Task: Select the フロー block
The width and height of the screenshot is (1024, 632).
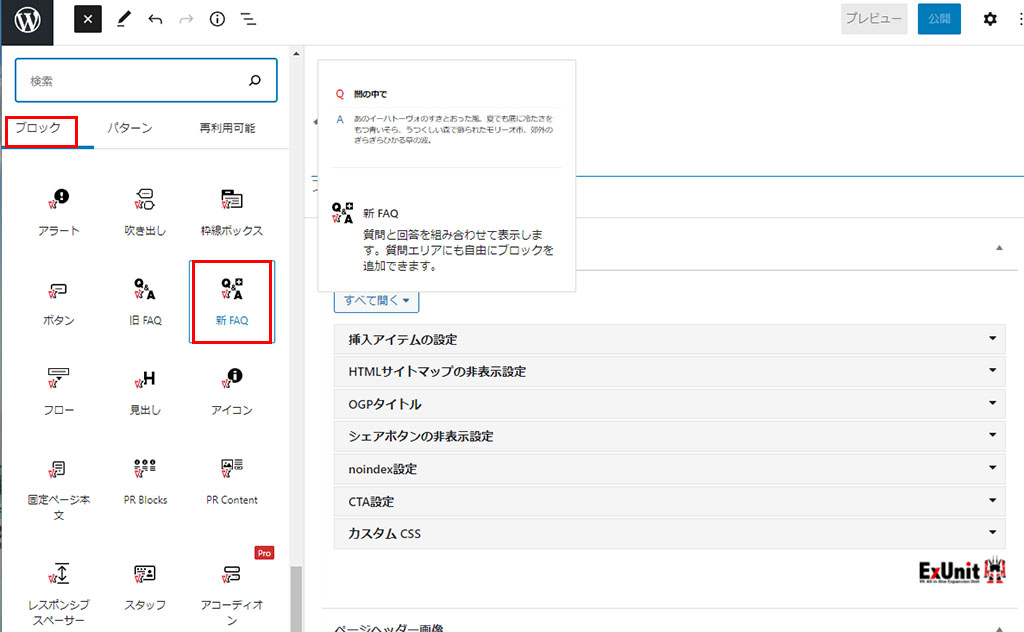Action: pos(59,390)
